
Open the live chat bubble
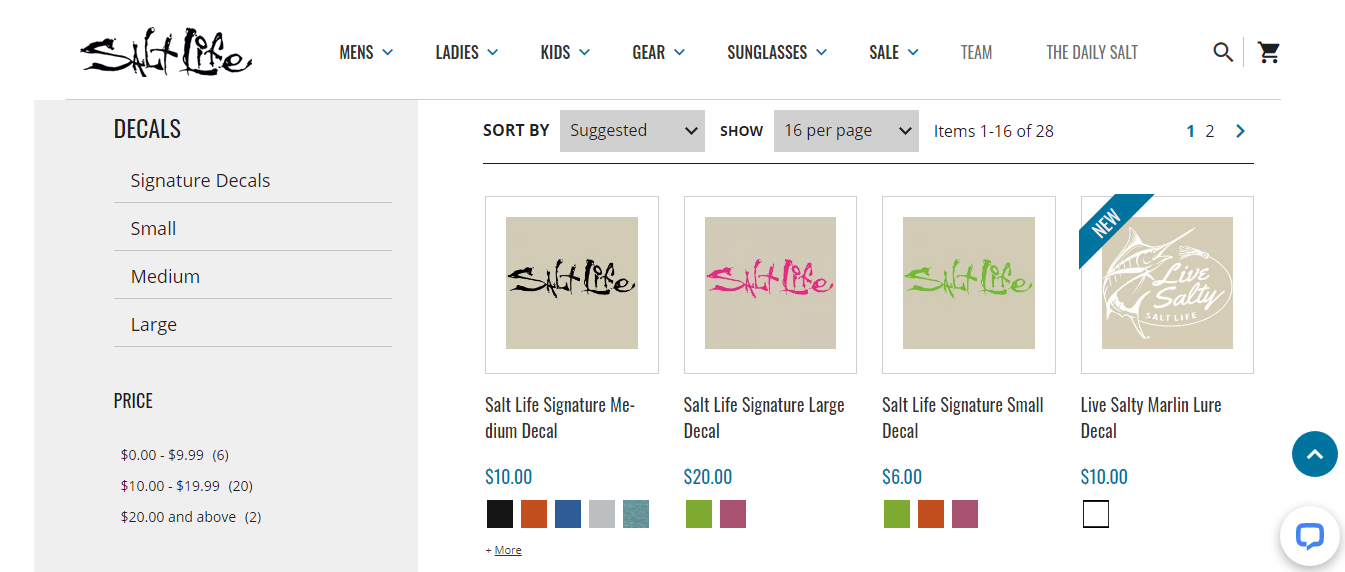pyautogui.click(x=1309, y=537)
